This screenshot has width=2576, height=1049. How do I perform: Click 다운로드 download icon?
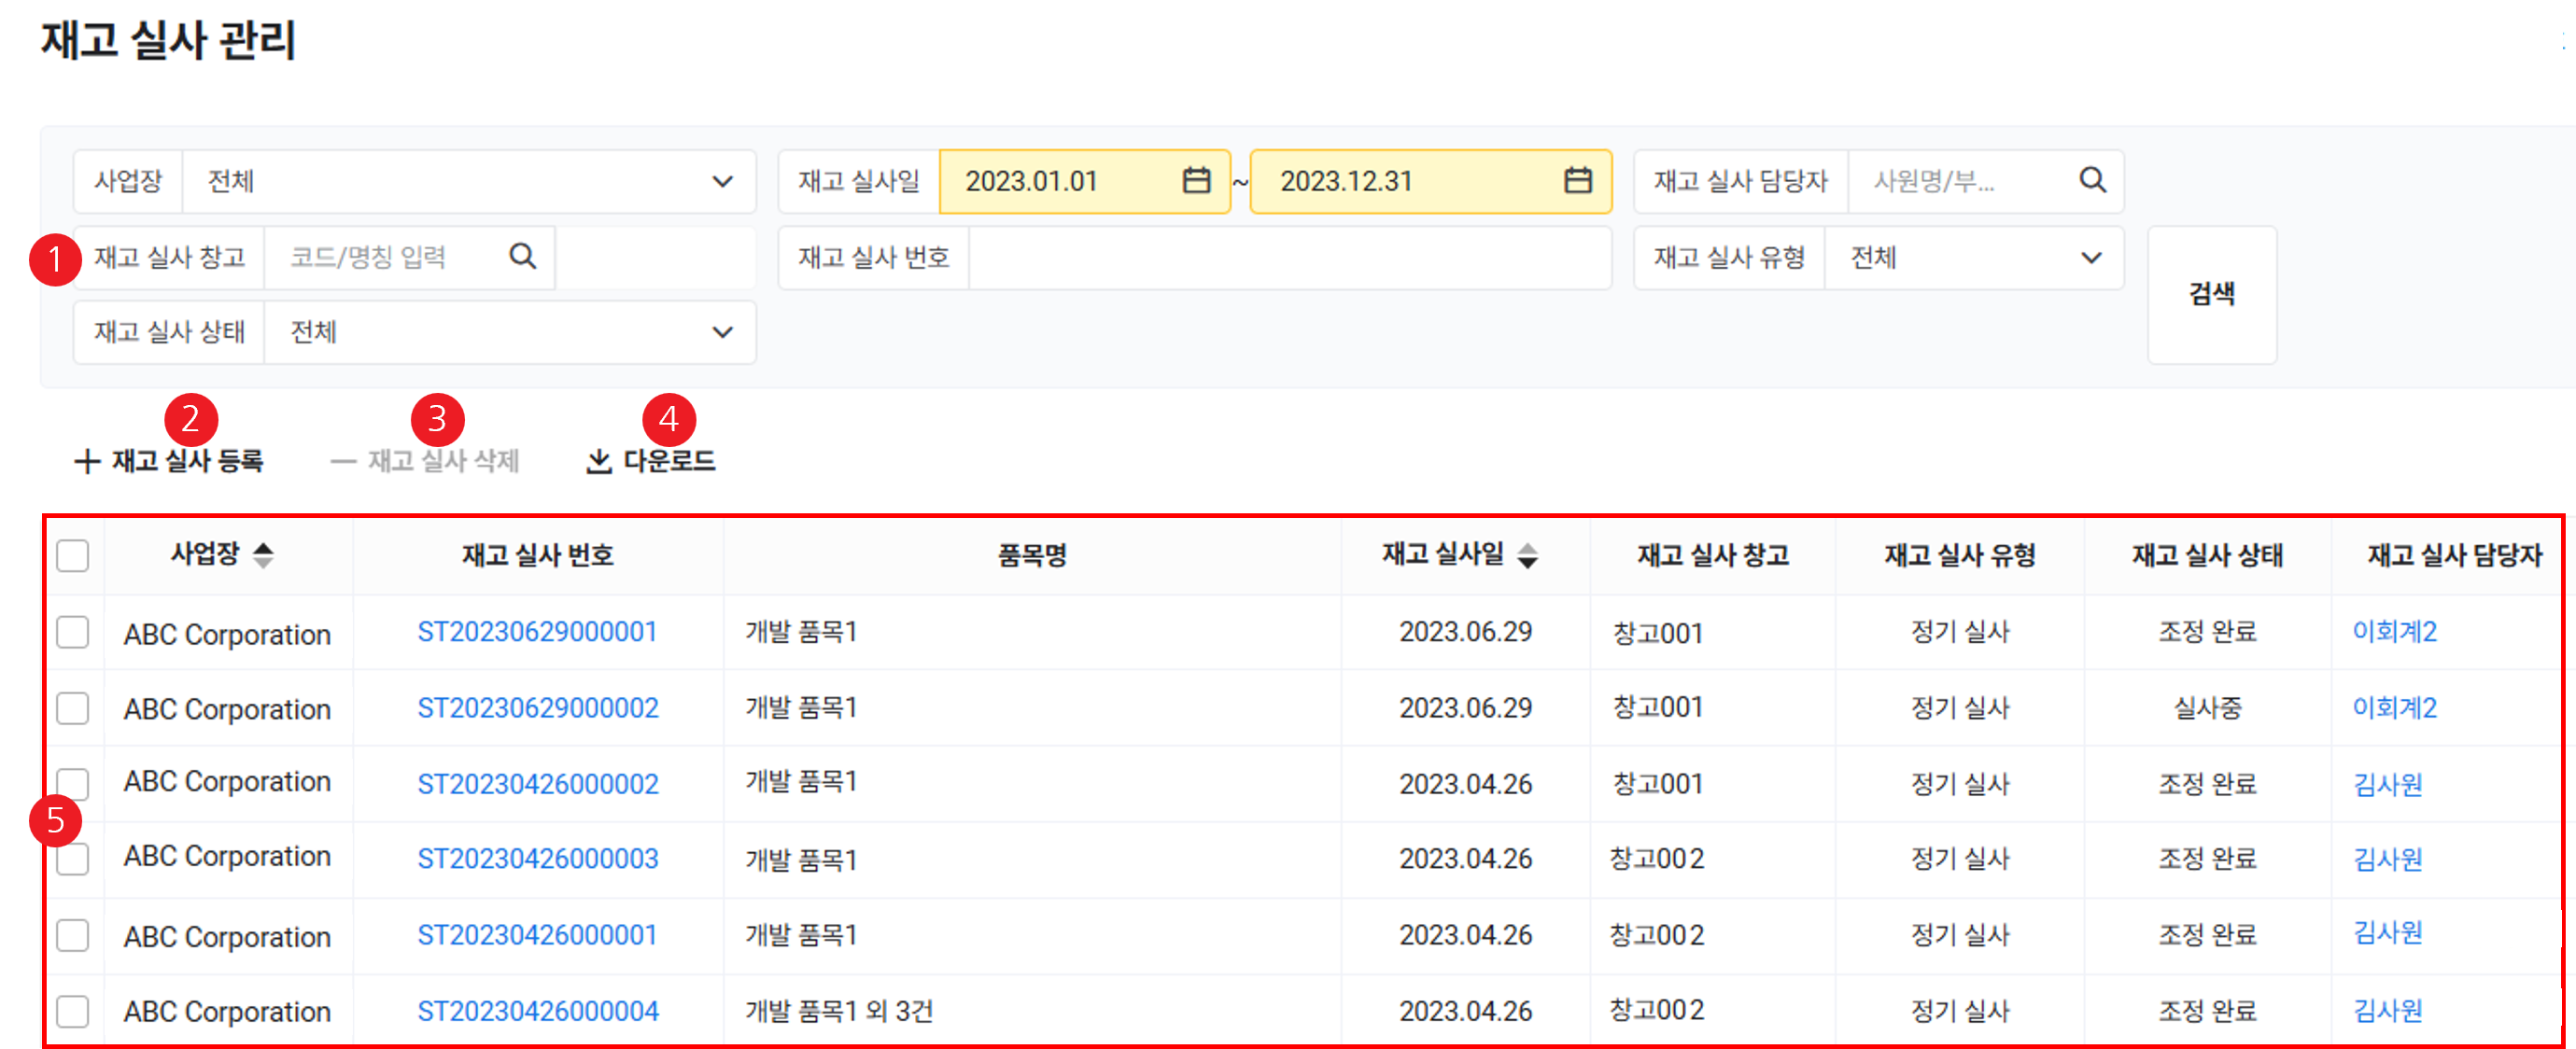pos(598,461)
